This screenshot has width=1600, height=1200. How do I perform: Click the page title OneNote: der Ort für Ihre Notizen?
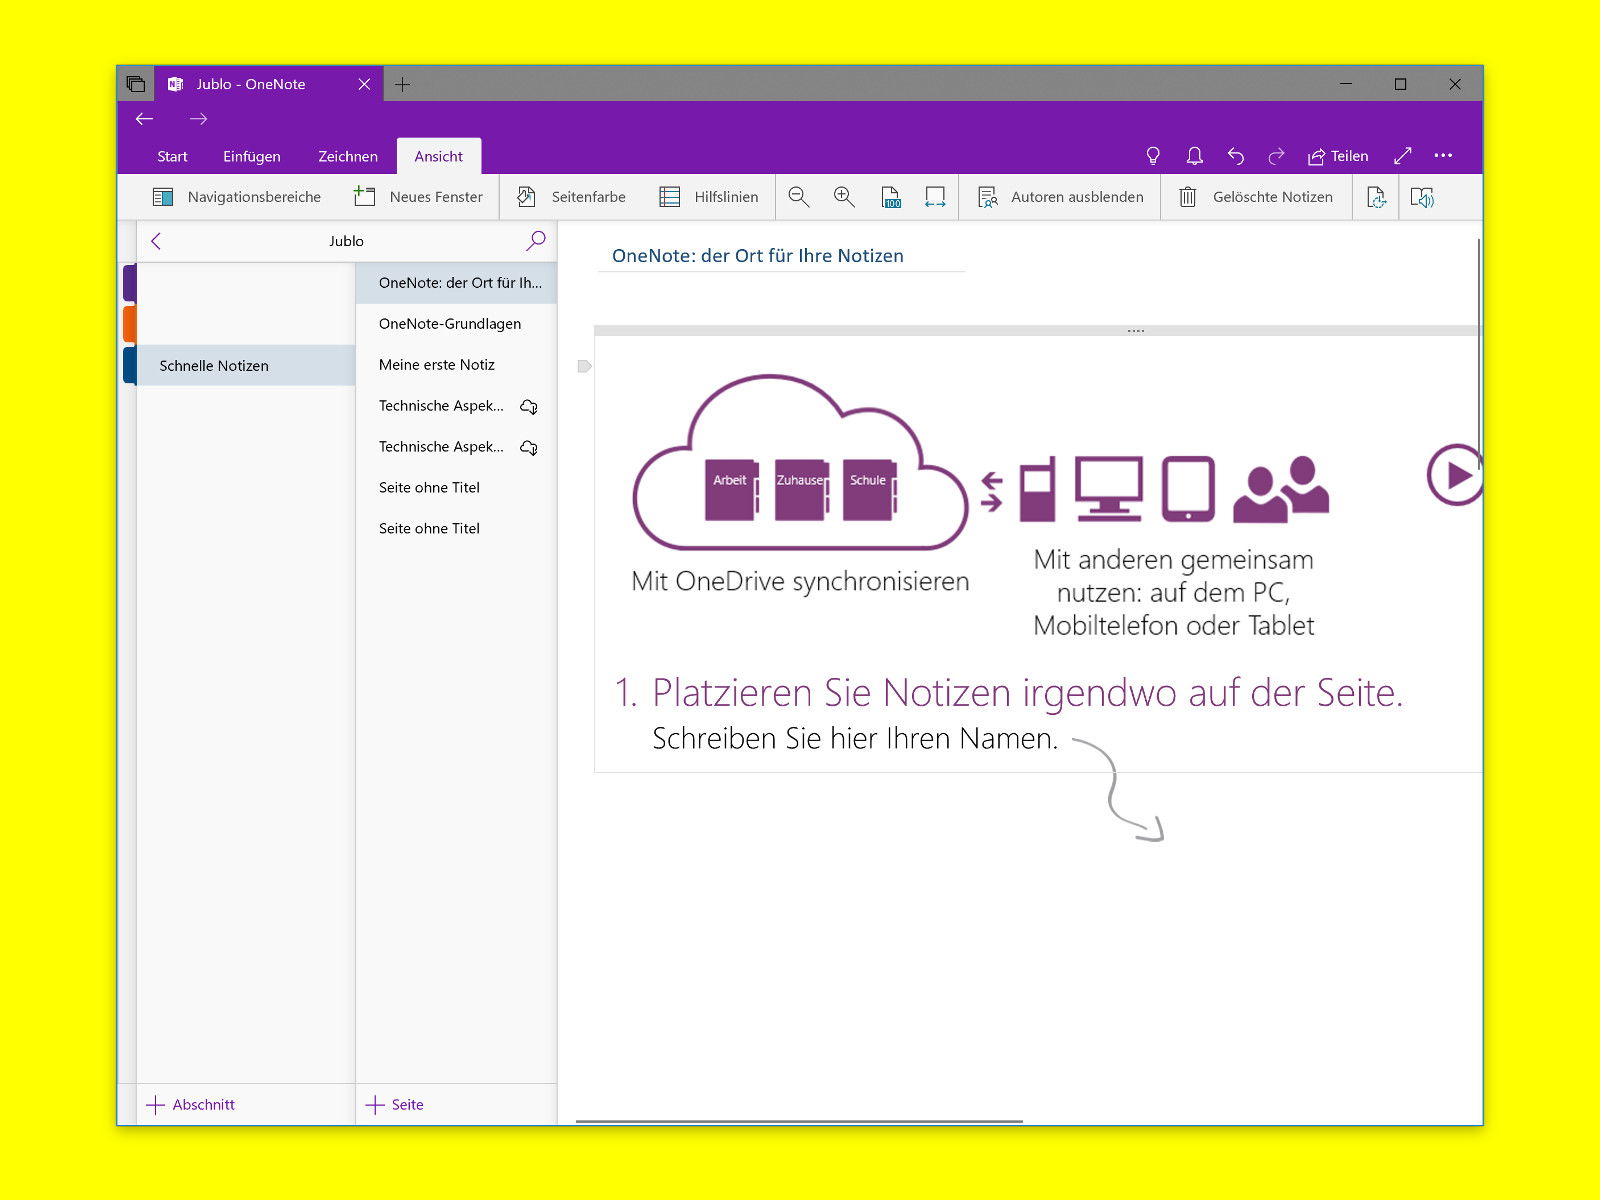tap(758, 256)
